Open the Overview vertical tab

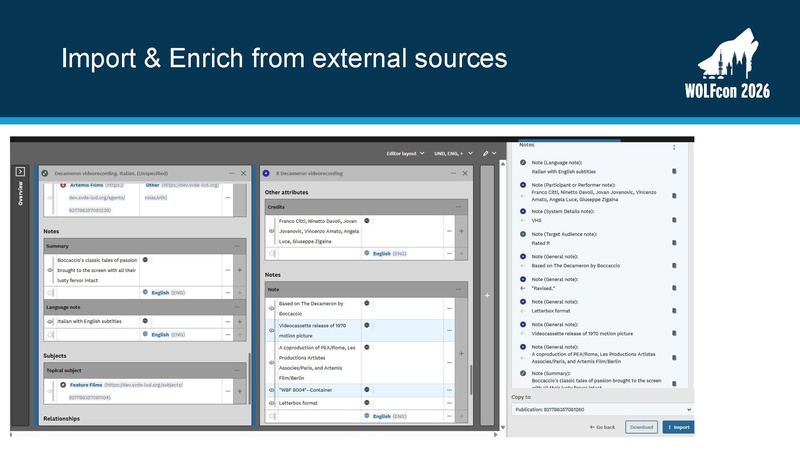[20, 193]
